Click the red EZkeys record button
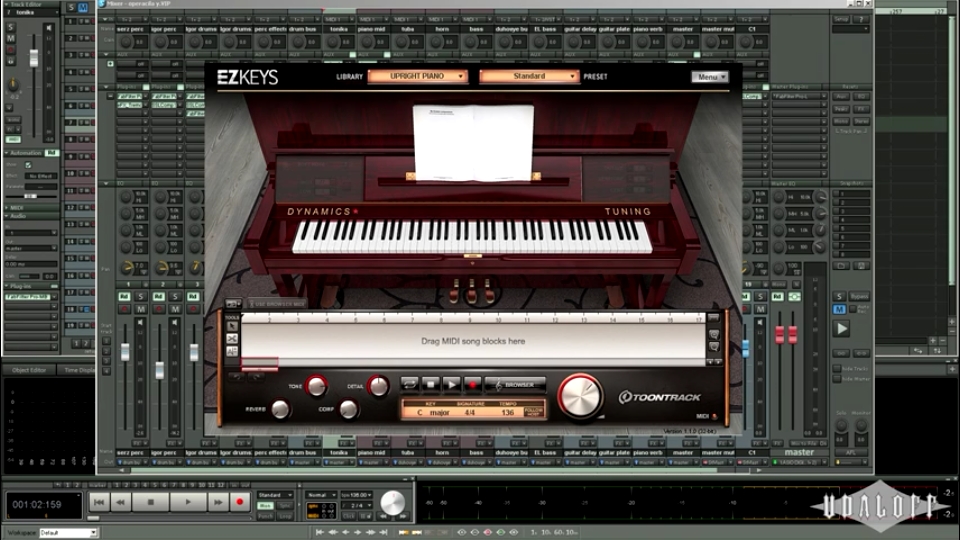This screenshot has width=960, height=540. pos(471,384)
